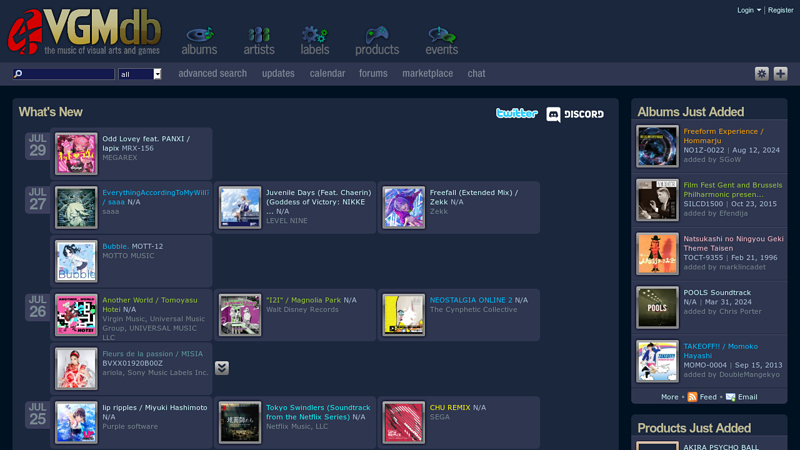Open CHU REMIX cover thumbnail
Viewport: 800px width, 450px height.
pos(404,422)
